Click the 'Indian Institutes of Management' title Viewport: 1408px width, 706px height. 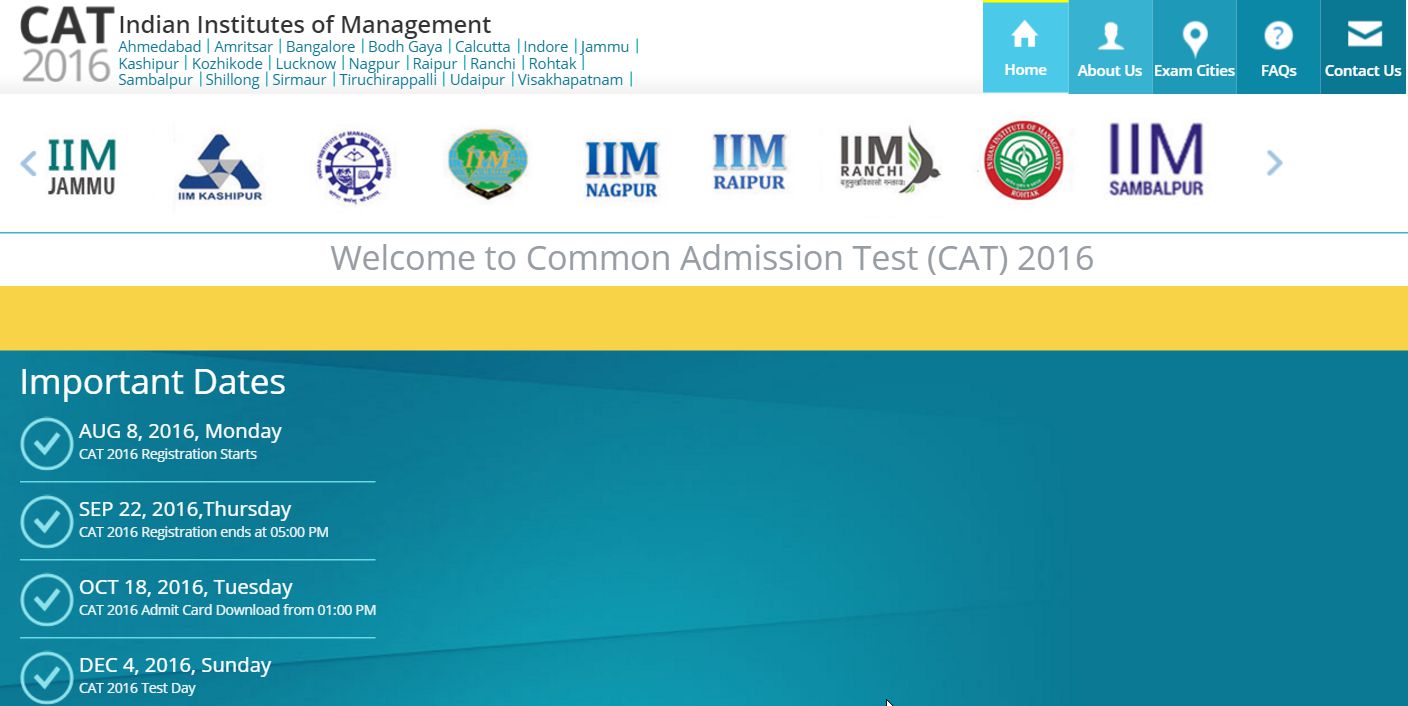pos(305,25)
